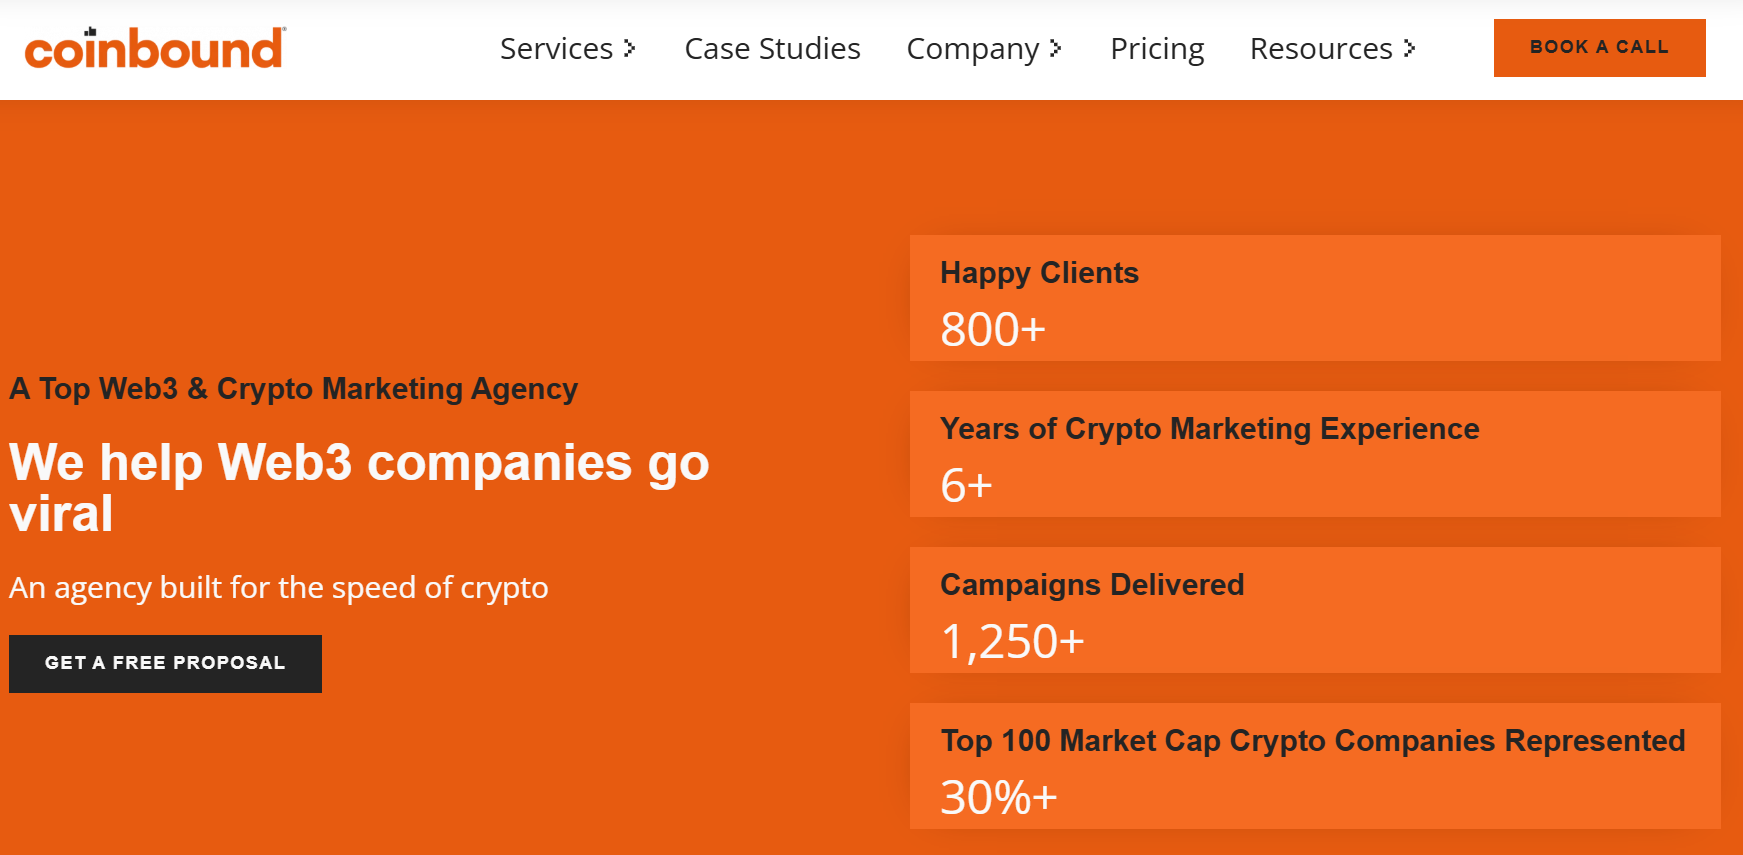Select the Campaigns Delivered card heading

click(x=1092, y=584)
